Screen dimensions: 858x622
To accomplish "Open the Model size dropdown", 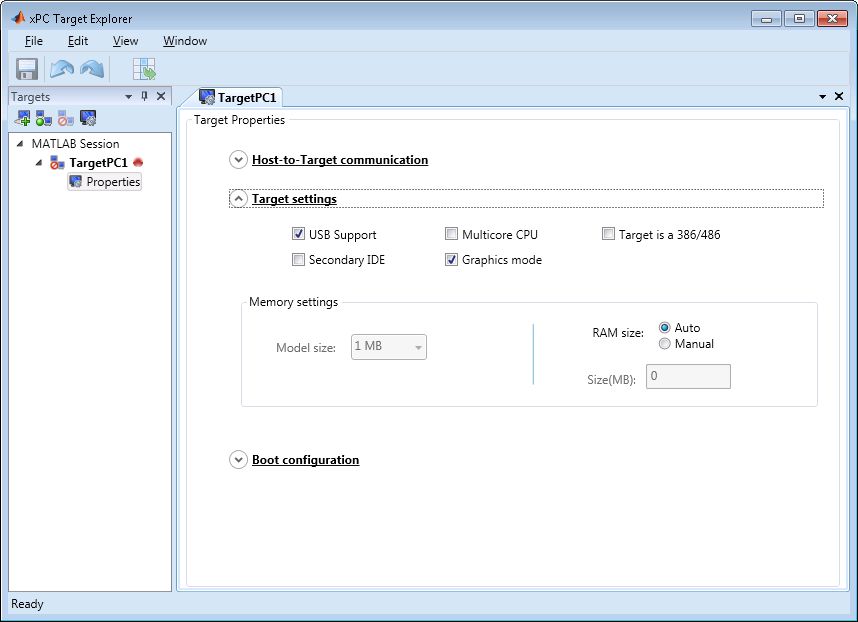I will [x=389, y=347].
